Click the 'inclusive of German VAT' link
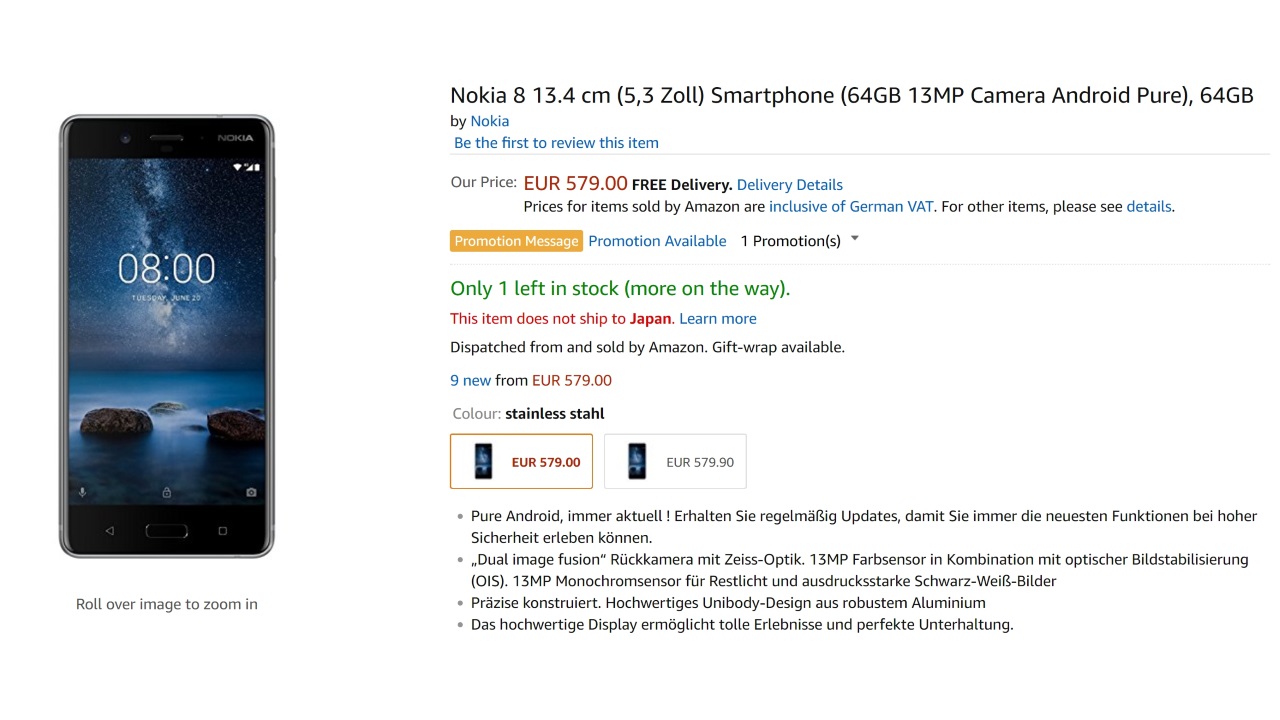Screen dimensions: 1280x720 click(x=851, y=207)
